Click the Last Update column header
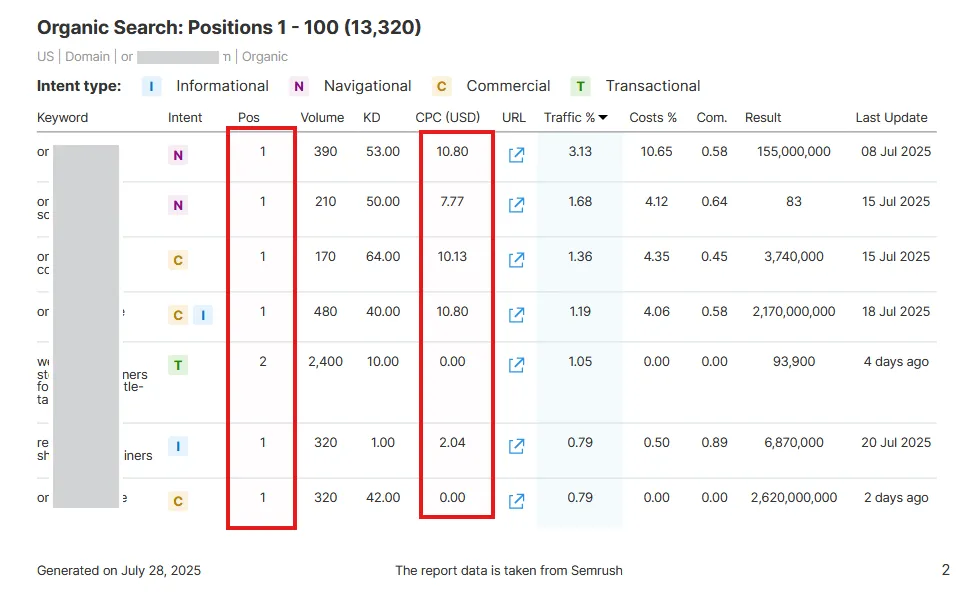 (891, 117)
